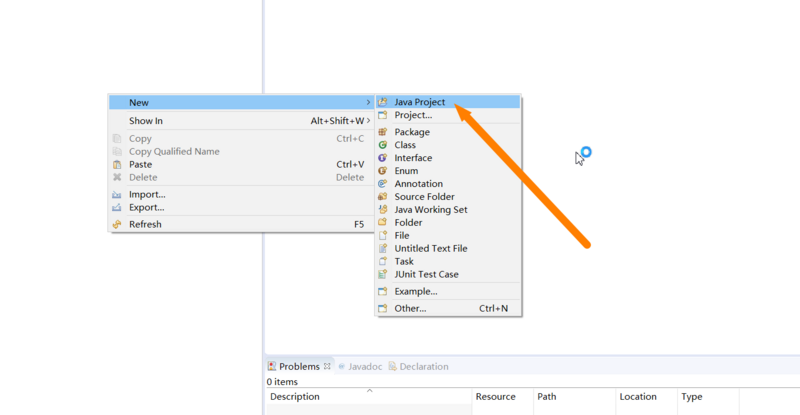Click the Package icon in New submenu
The height and width of the screenshot is (415, 800).
click(383, 132)
